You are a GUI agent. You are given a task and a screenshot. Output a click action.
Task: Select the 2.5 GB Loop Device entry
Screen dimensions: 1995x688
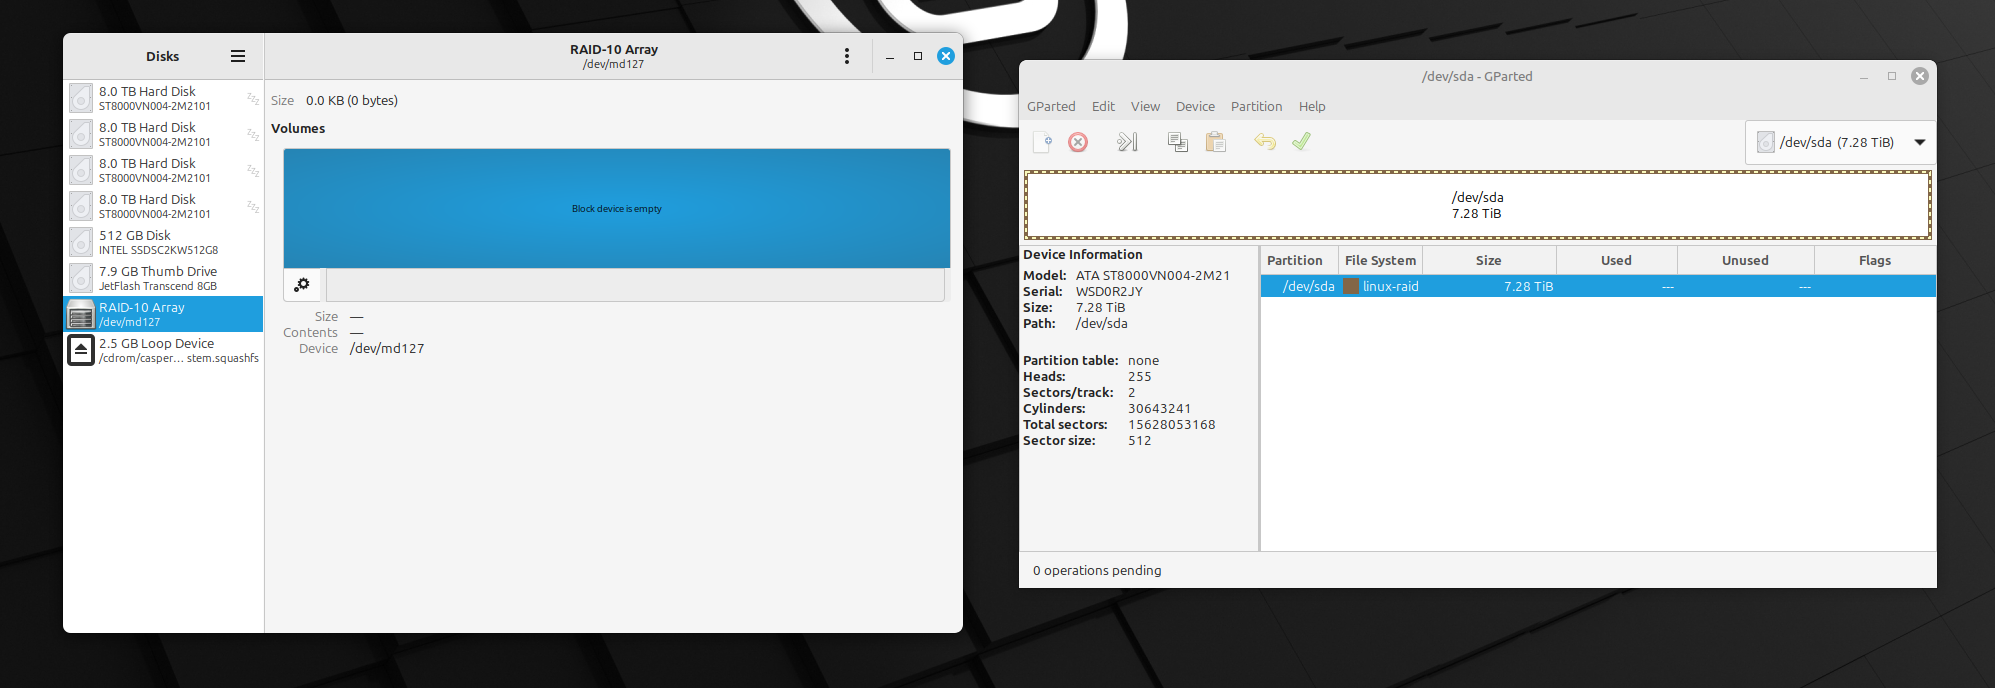164,350
